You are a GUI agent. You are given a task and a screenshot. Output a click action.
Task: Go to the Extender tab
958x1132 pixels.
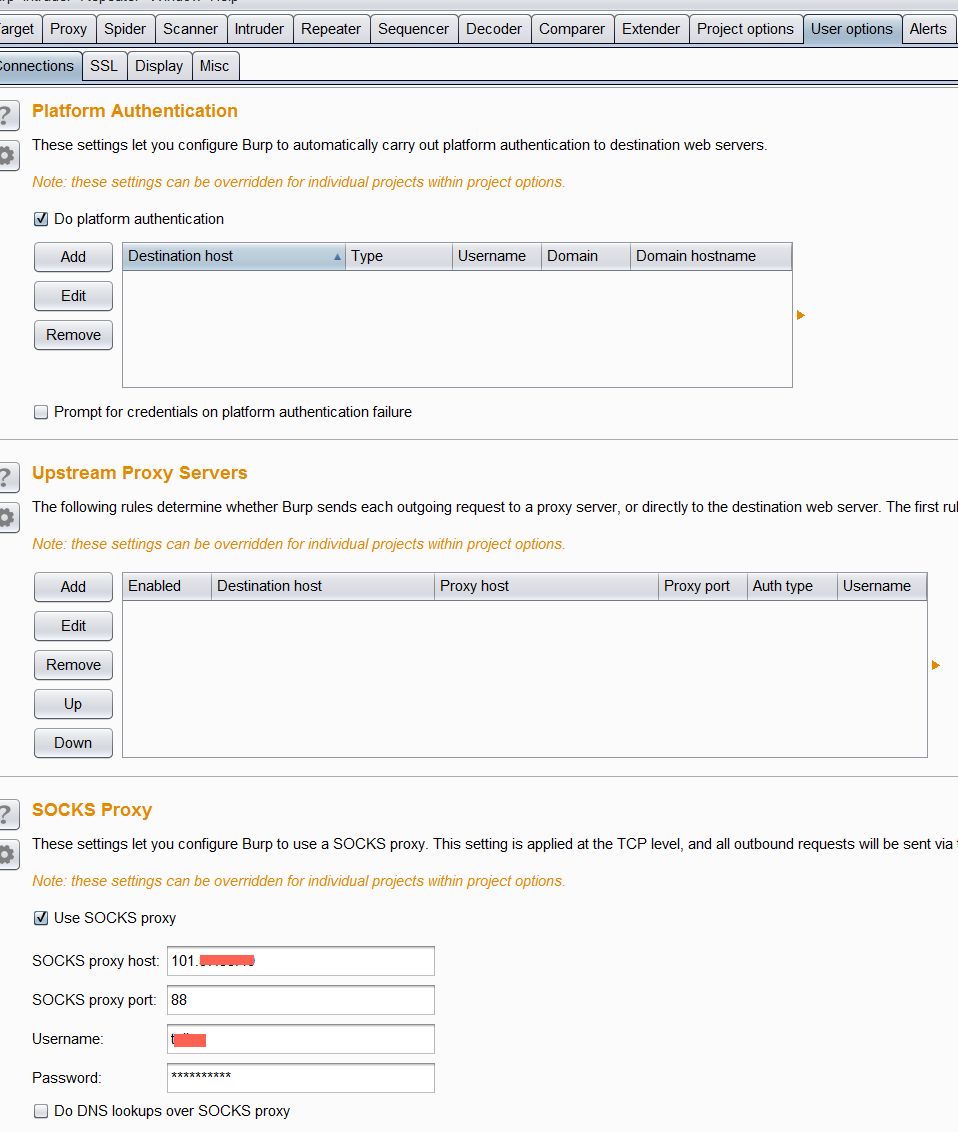[x=651, y=30]
